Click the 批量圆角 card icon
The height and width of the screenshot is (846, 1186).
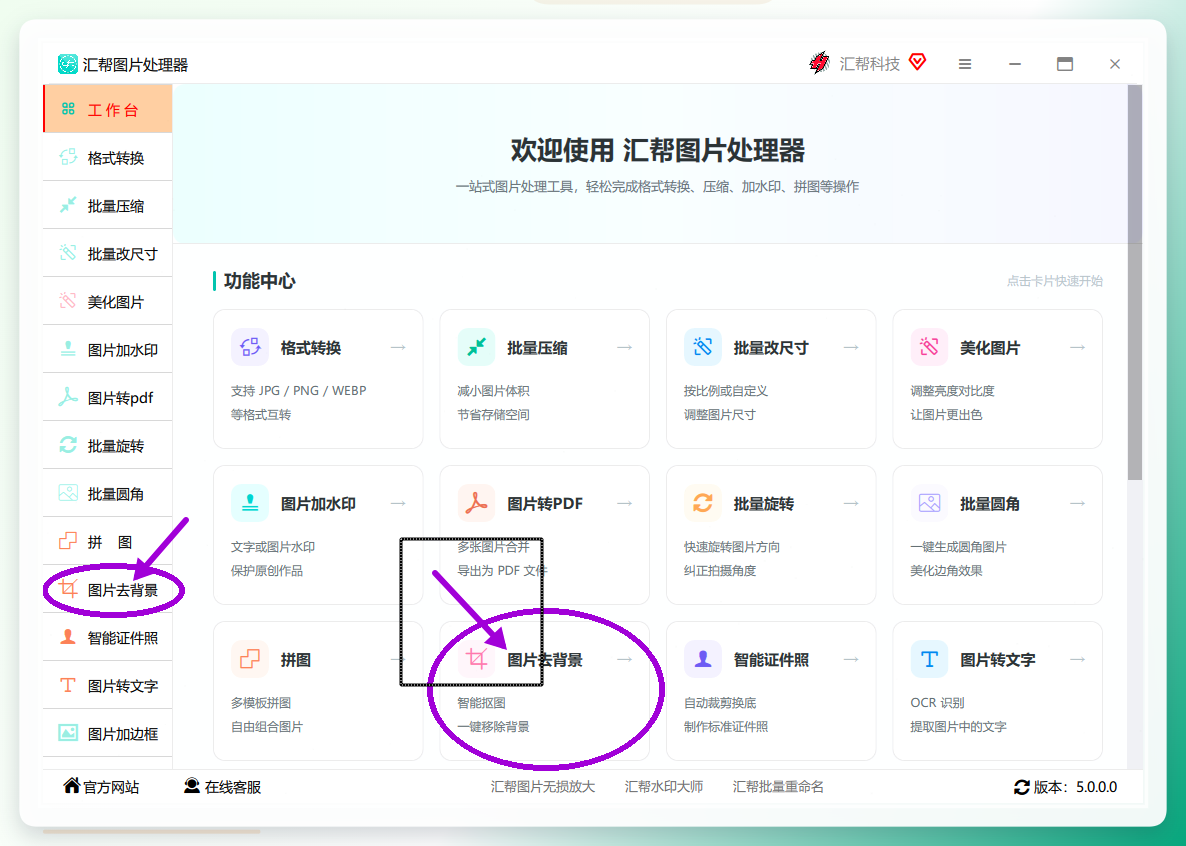[x=930, y=503]
